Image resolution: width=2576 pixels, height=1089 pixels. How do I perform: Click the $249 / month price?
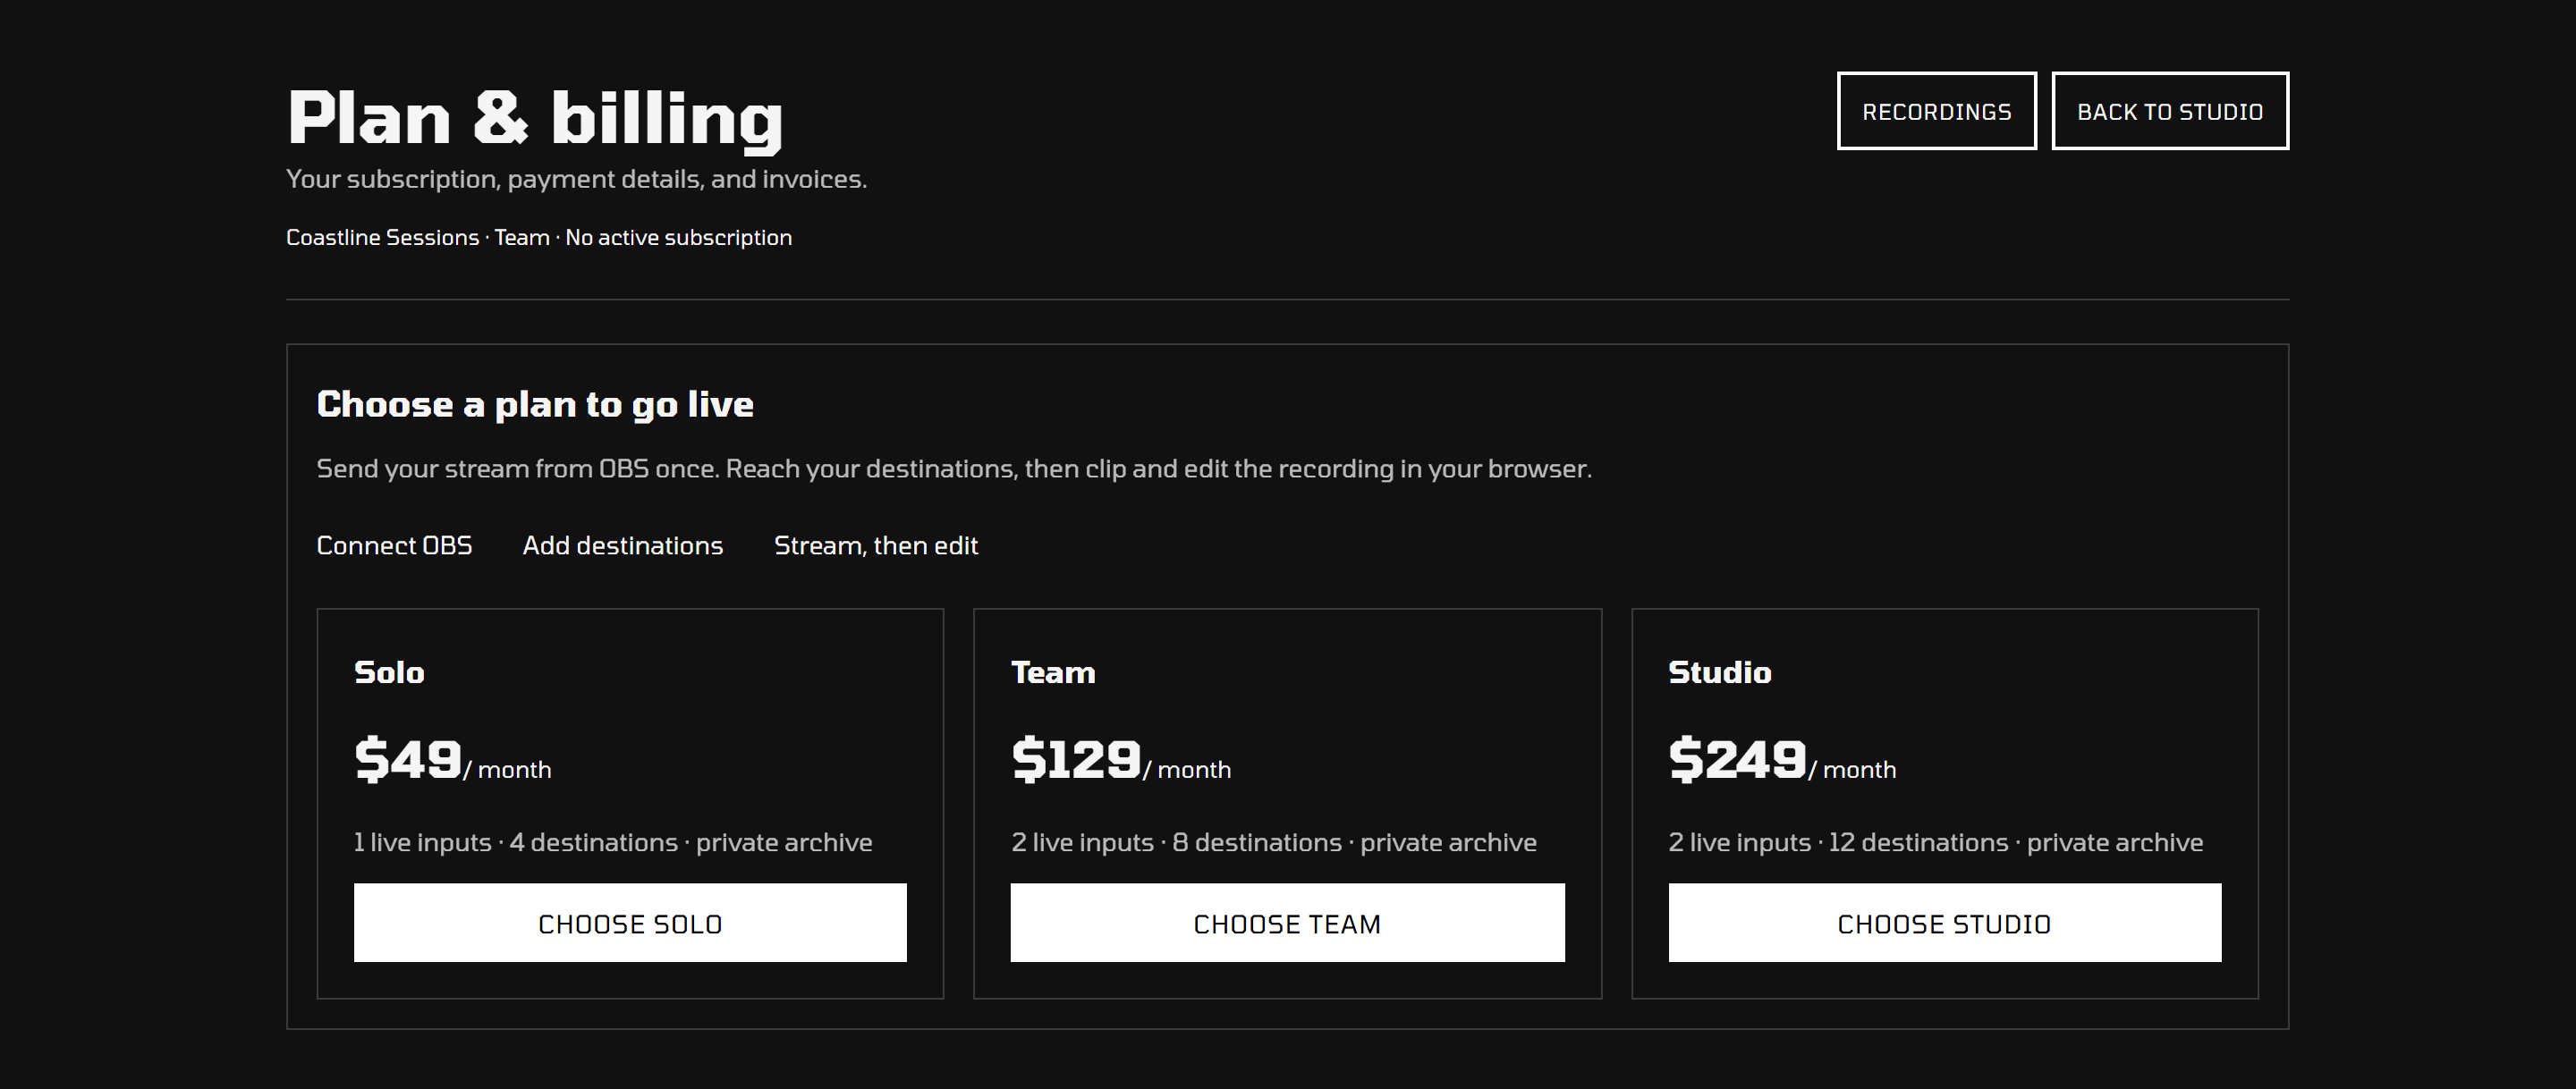[1782, 760]
